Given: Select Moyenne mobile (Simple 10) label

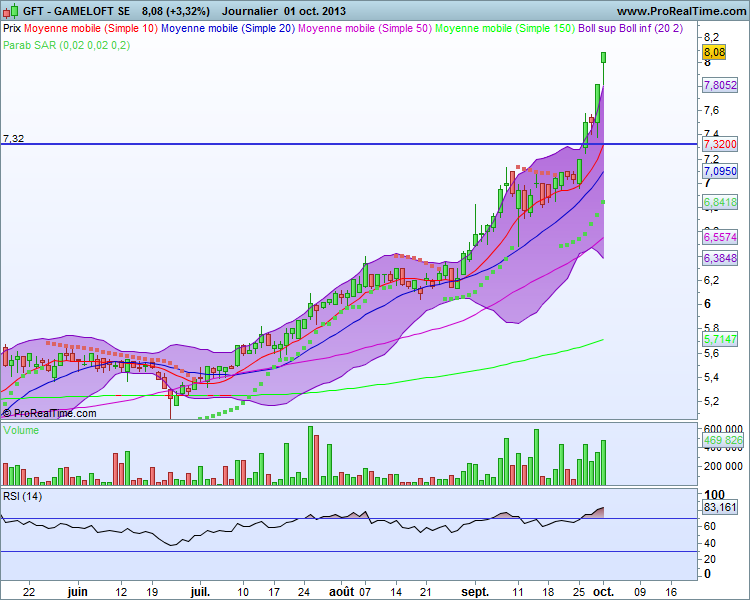Looking at the screenshot, I should pos(91,28).
